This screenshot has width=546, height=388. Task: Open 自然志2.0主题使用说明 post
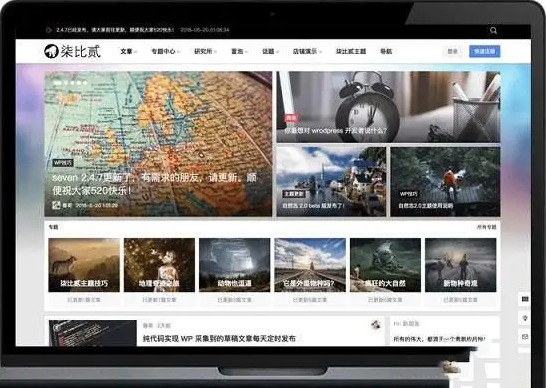pos(426,205)
